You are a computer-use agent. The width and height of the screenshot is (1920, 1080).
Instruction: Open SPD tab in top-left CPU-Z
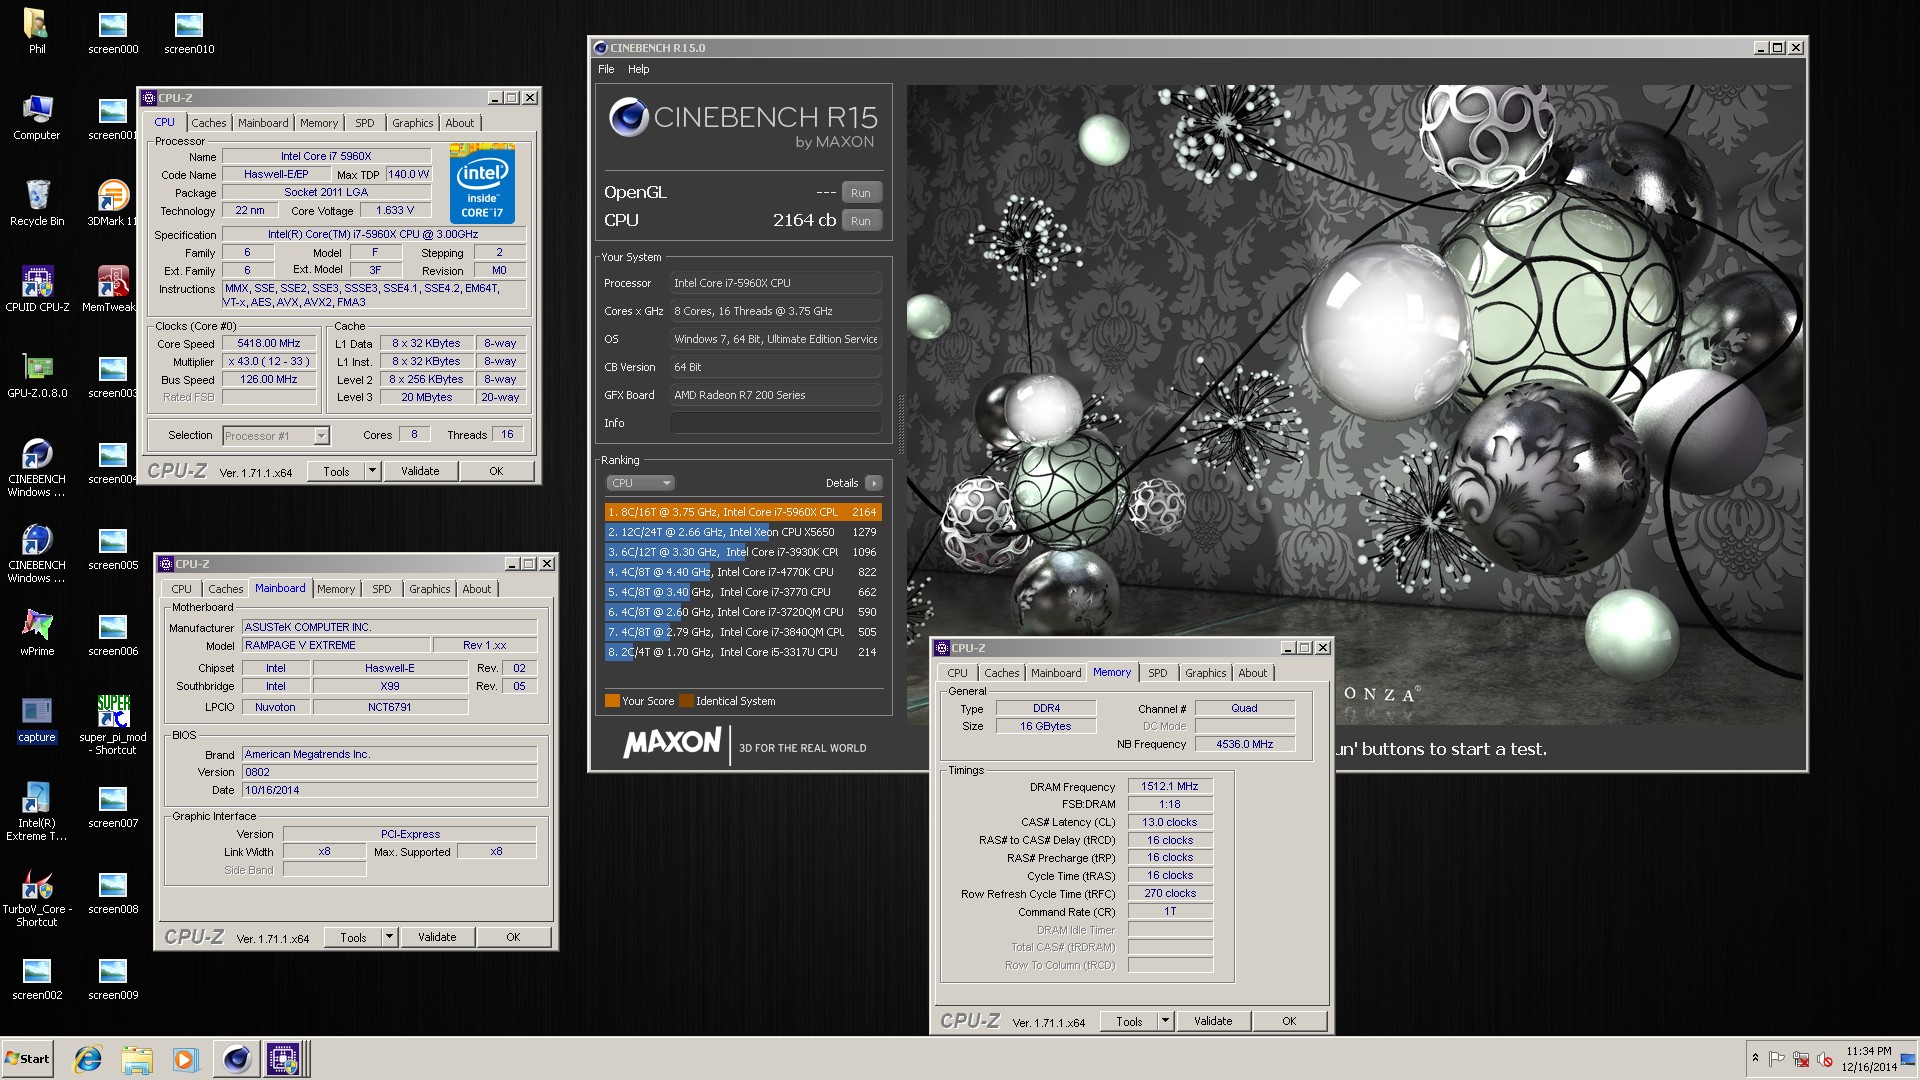(x=365, y=123)
